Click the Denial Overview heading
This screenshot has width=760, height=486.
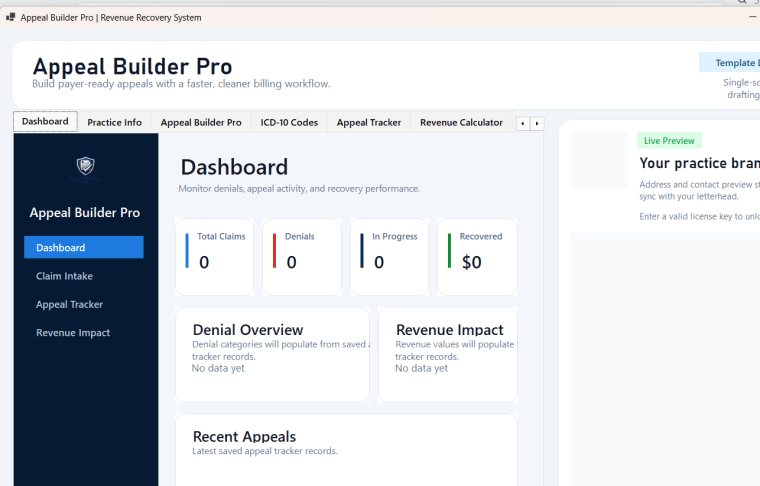pos(248,330)
